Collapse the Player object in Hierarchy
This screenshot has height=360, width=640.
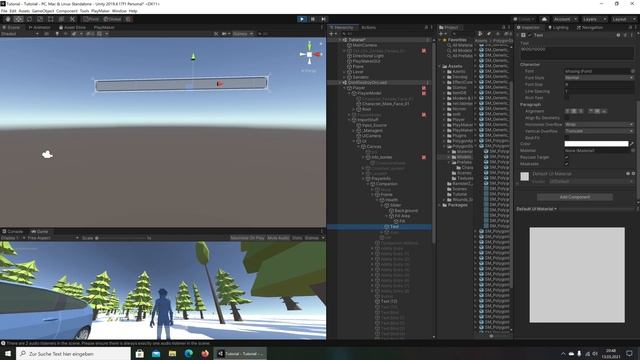pyautogui.click(x=345, y=88)
